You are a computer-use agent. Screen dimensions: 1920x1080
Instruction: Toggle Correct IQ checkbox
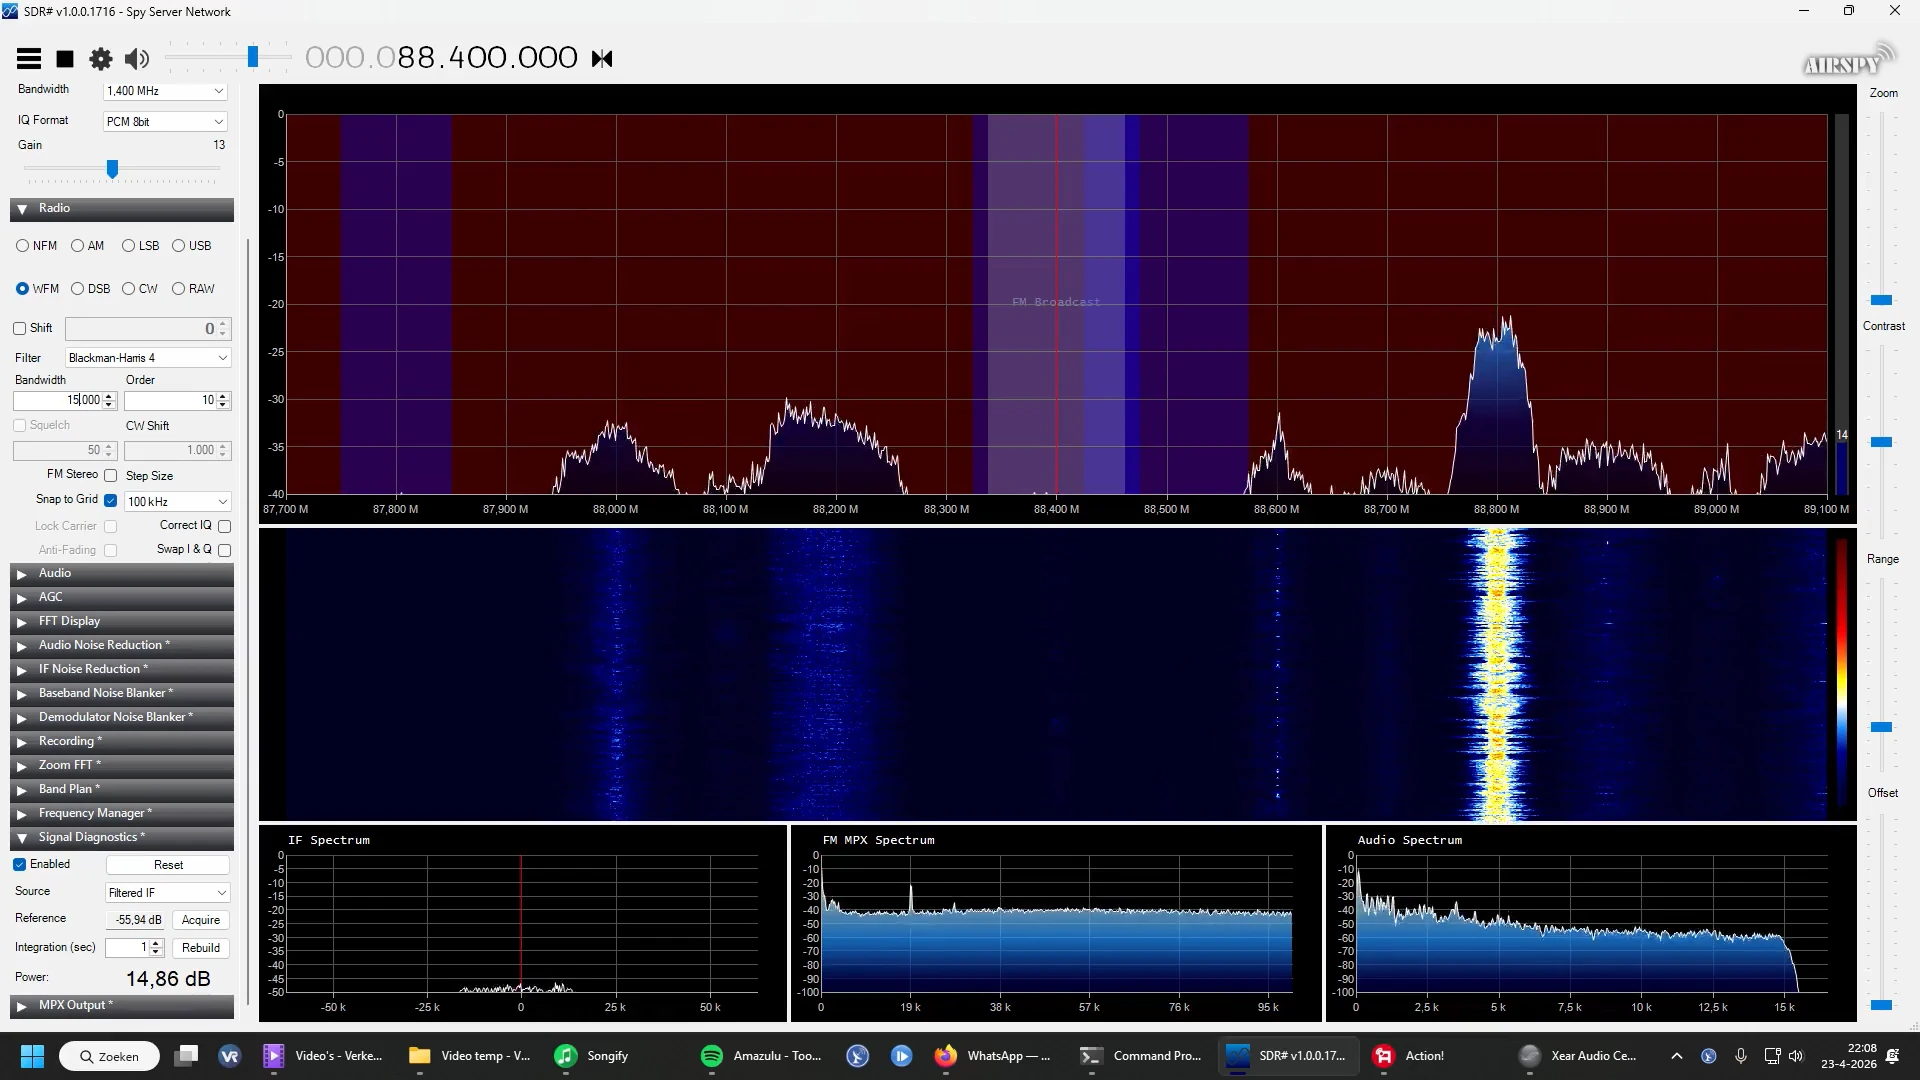pos(224,526)
